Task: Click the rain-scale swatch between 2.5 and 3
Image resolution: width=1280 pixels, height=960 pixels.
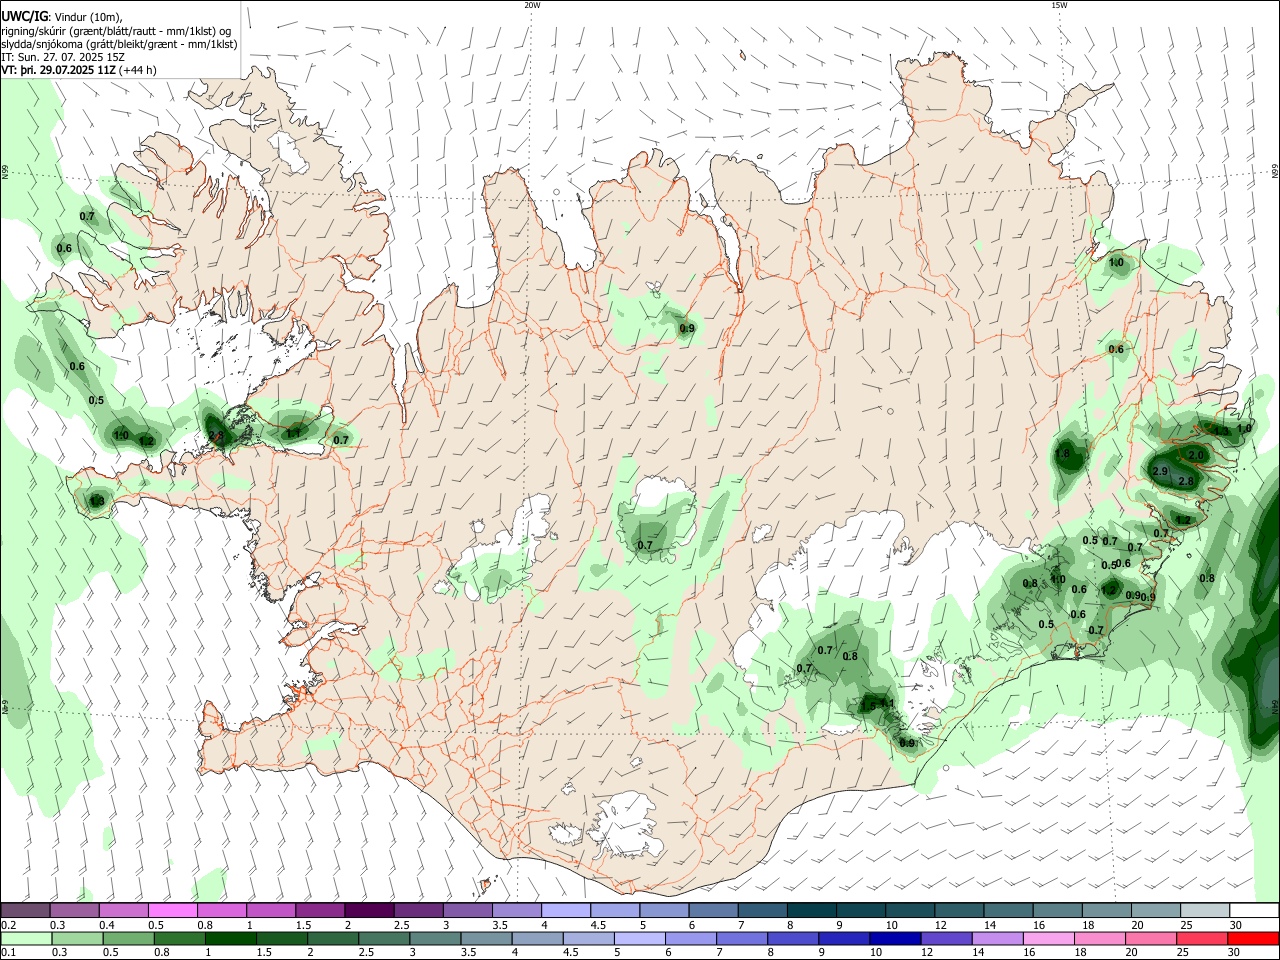Action: coord(383,938)
